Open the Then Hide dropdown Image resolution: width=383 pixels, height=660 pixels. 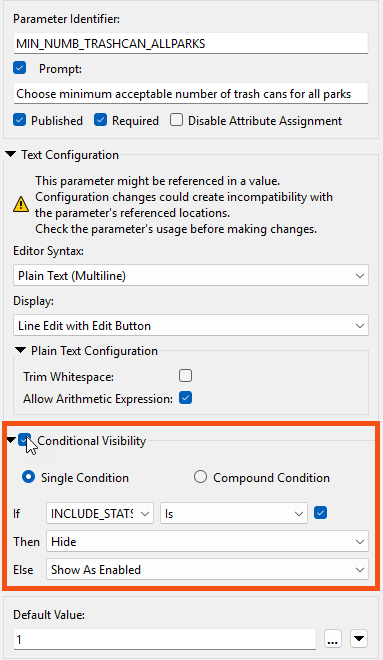tap(207, 541)
